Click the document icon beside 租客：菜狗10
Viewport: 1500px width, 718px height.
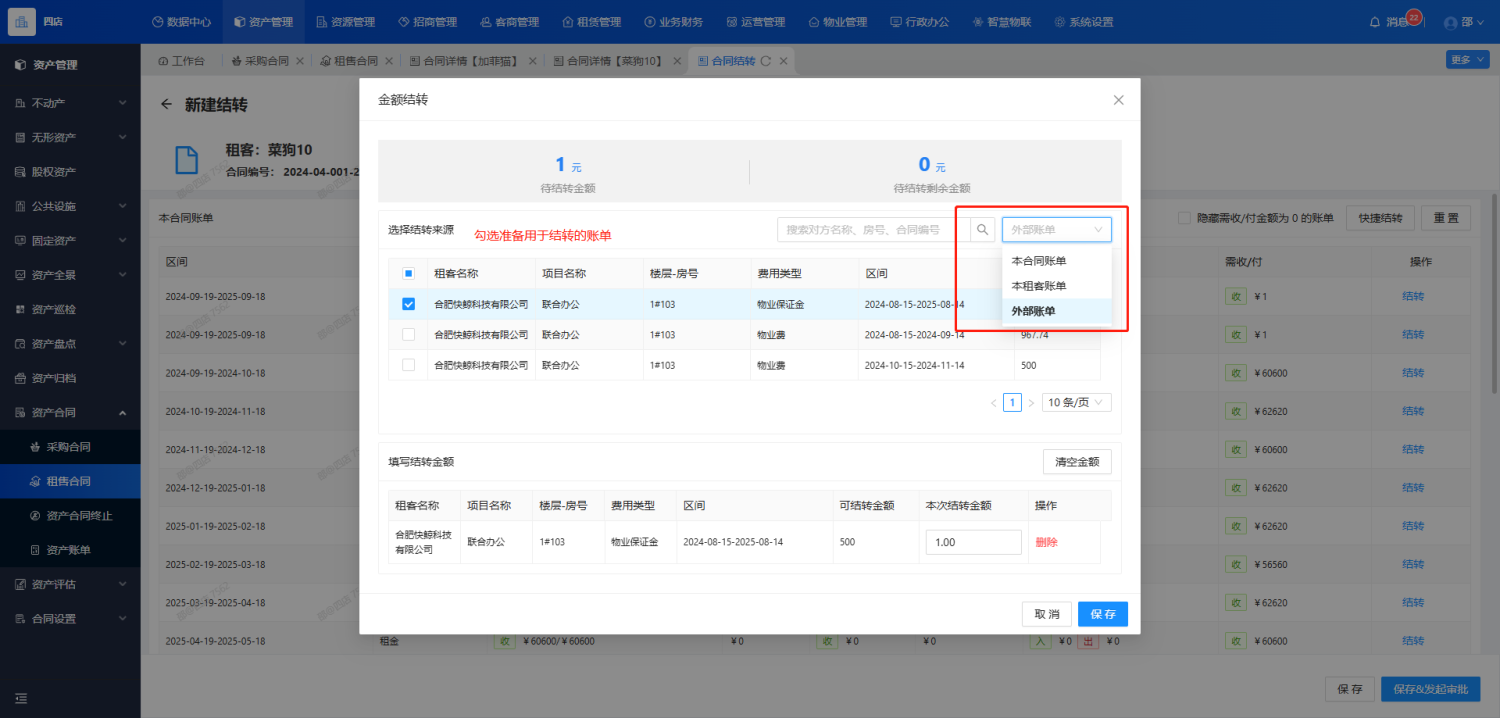(187, 160)
